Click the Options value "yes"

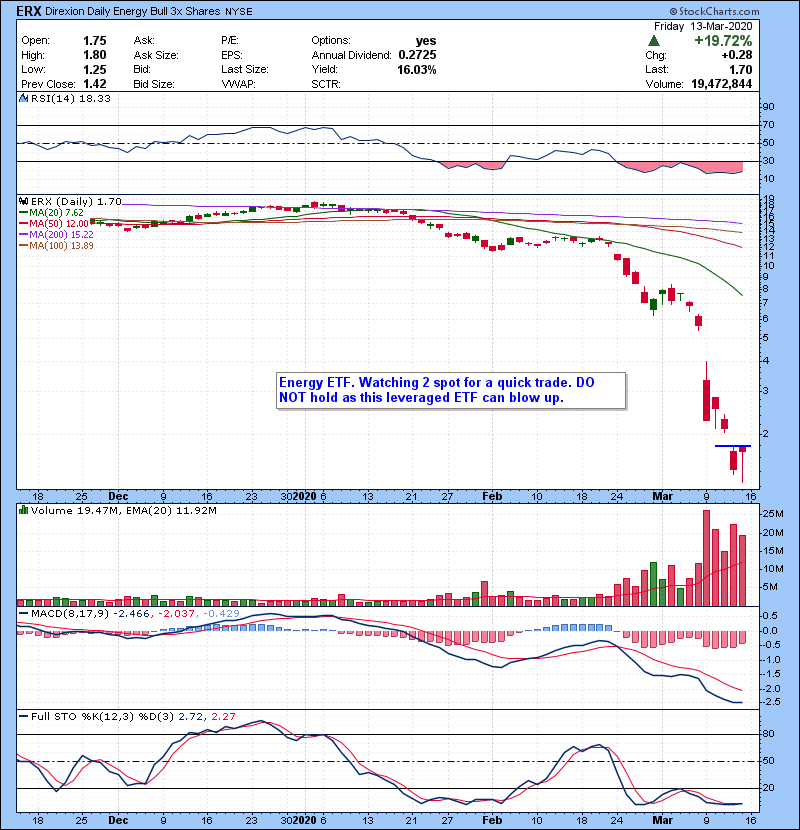(x=426, y=41)
